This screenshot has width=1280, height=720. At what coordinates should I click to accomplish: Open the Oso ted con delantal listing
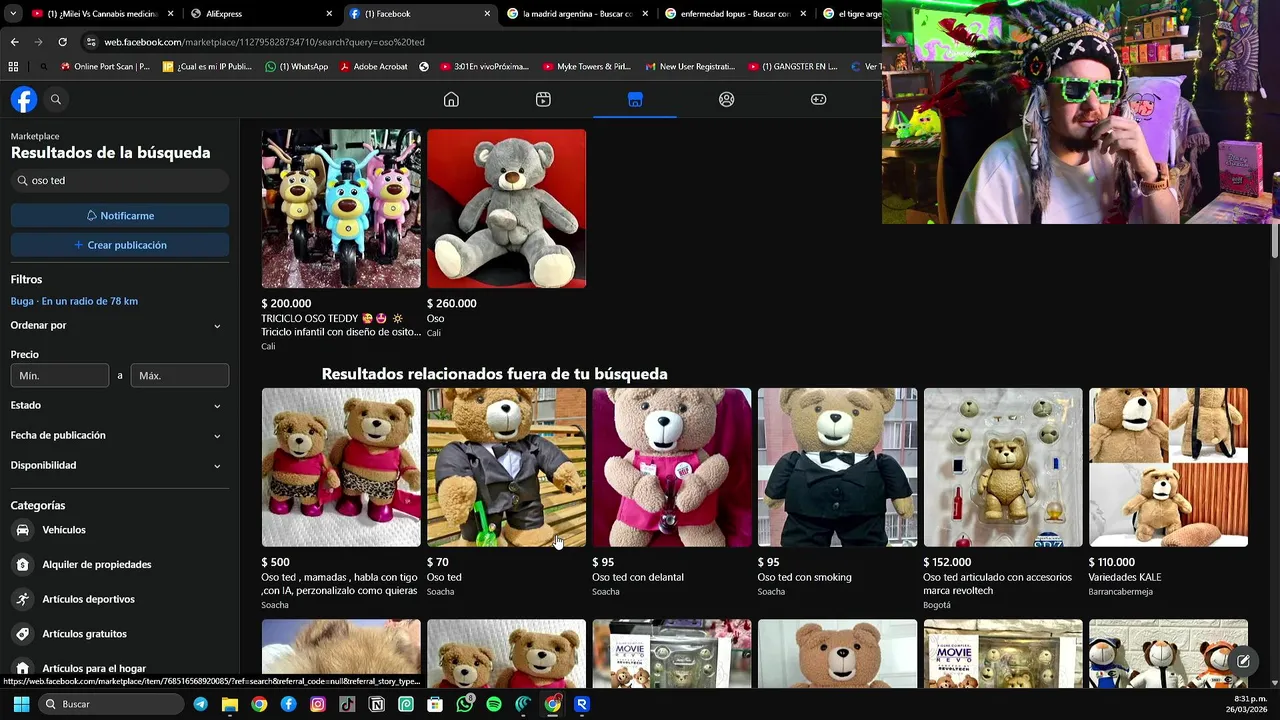point(672,467)
